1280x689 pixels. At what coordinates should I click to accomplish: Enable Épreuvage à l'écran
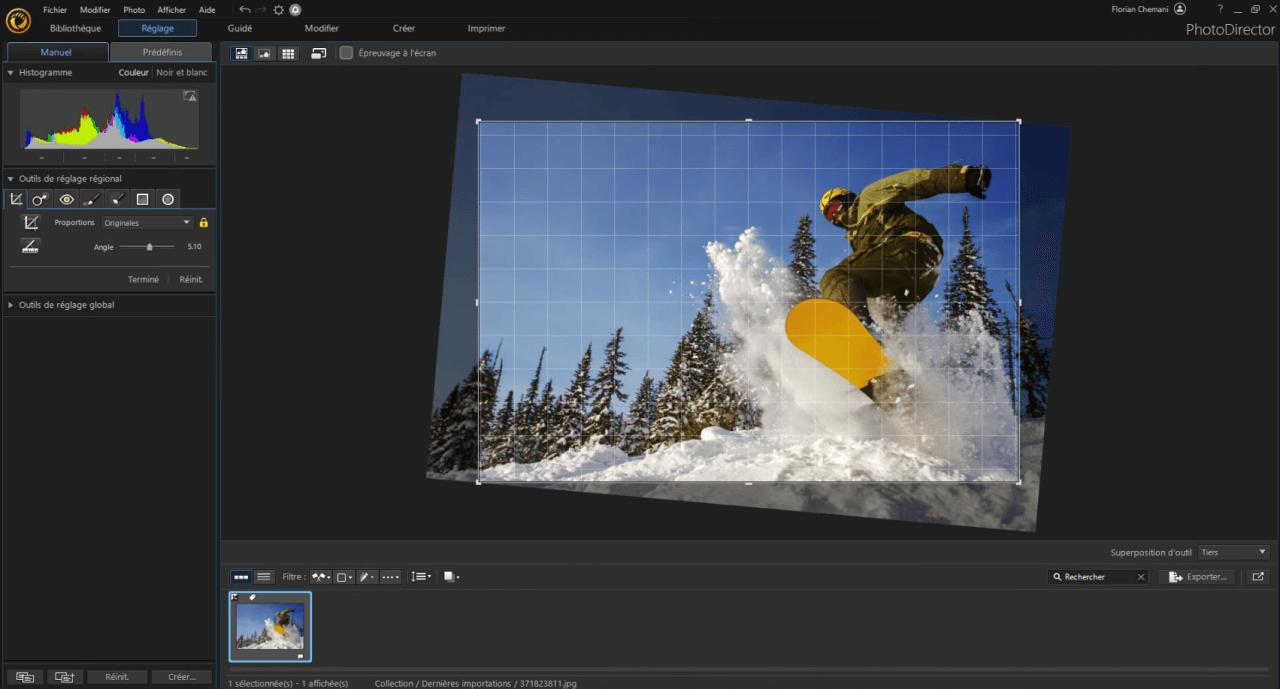[x=347, y=53]
